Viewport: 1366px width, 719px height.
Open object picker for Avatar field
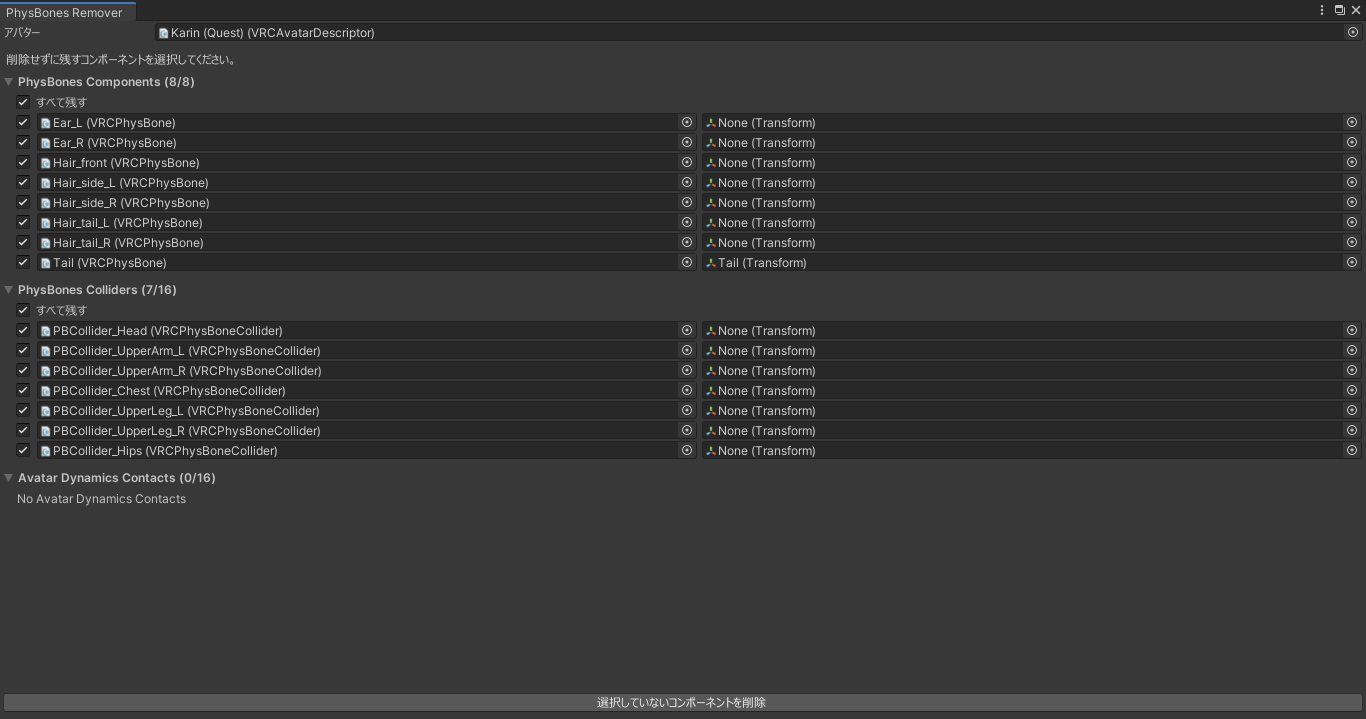coord(1353,32)
